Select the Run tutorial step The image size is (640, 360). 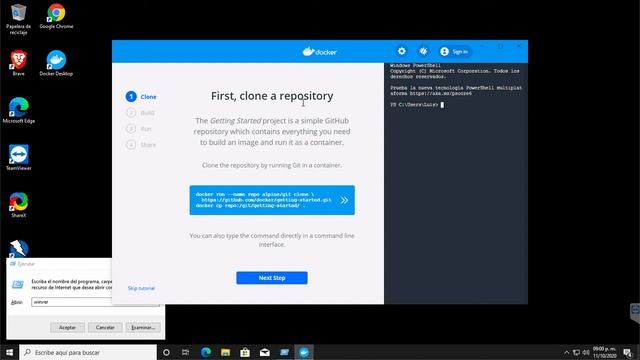139,129
